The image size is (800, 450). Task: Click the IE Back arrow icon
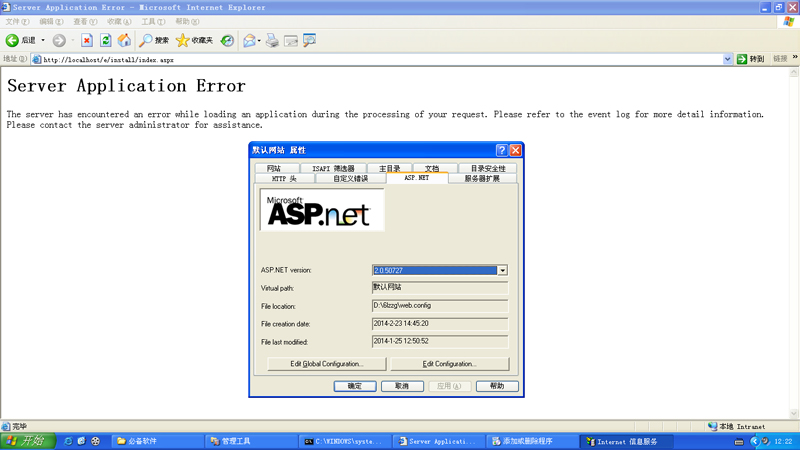[x=13, y=41]
